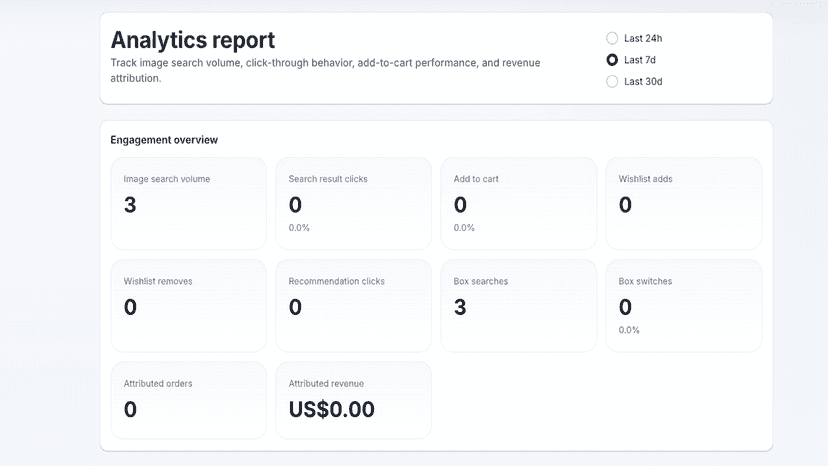Screen dimensions: 828x466
Task: Click the US$0.00 revenue value
Action: pos(332,409)
